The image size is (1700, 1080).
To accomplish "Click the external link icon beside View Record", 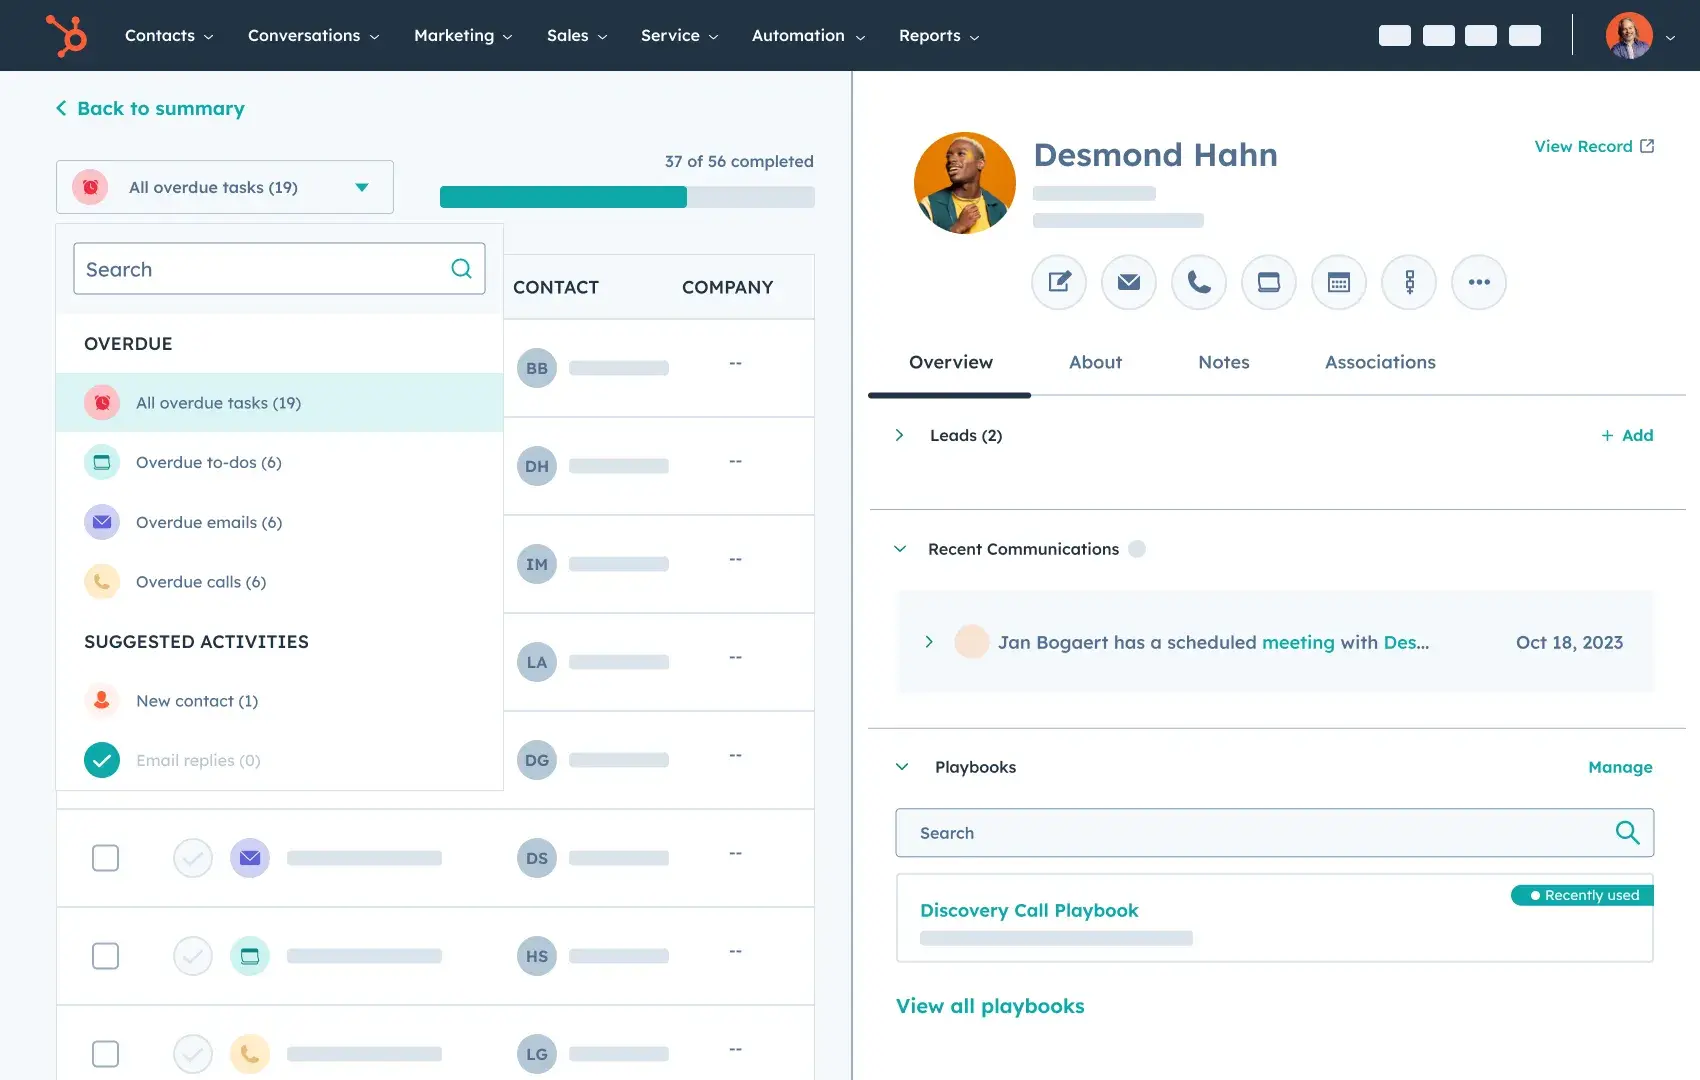I will point(1647,146).
